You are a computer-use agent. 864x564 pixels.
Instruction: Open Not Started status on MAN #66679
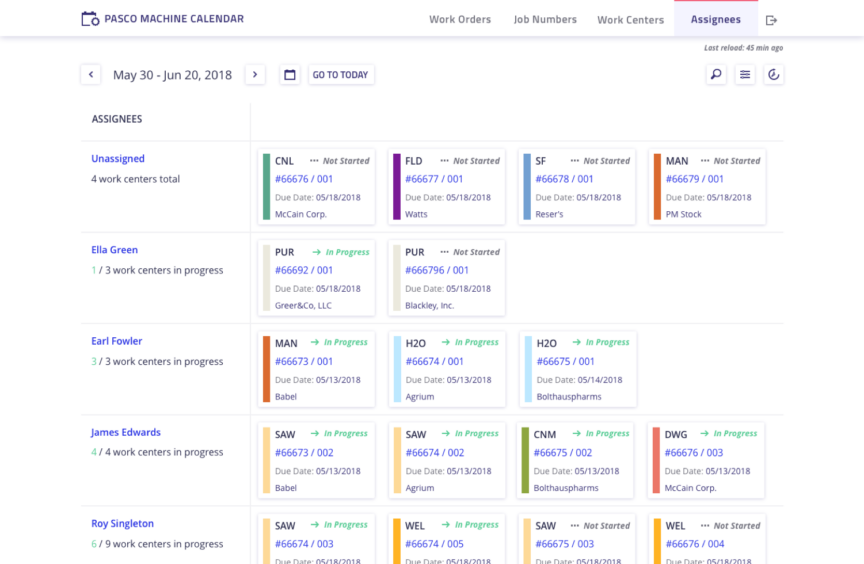pos(730,161)
